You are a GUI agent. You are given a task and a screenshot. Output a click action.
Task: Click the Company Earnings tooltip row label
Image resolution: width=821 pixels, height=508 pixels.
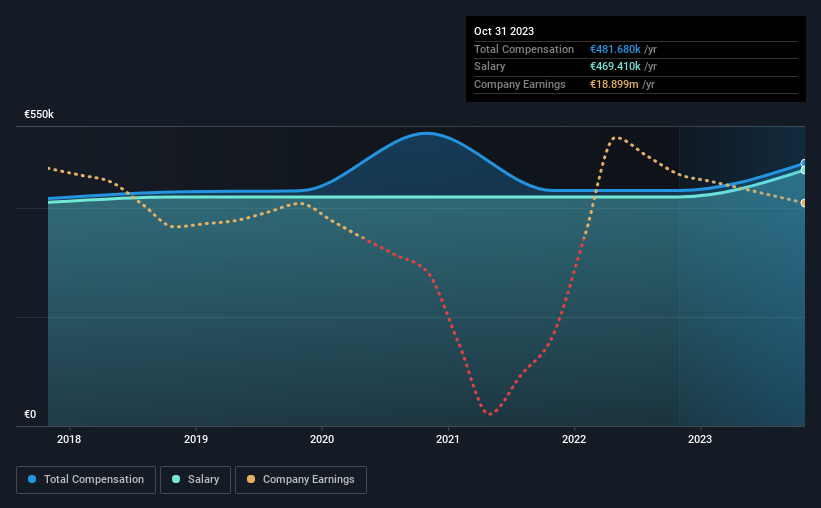coord(519,84)
